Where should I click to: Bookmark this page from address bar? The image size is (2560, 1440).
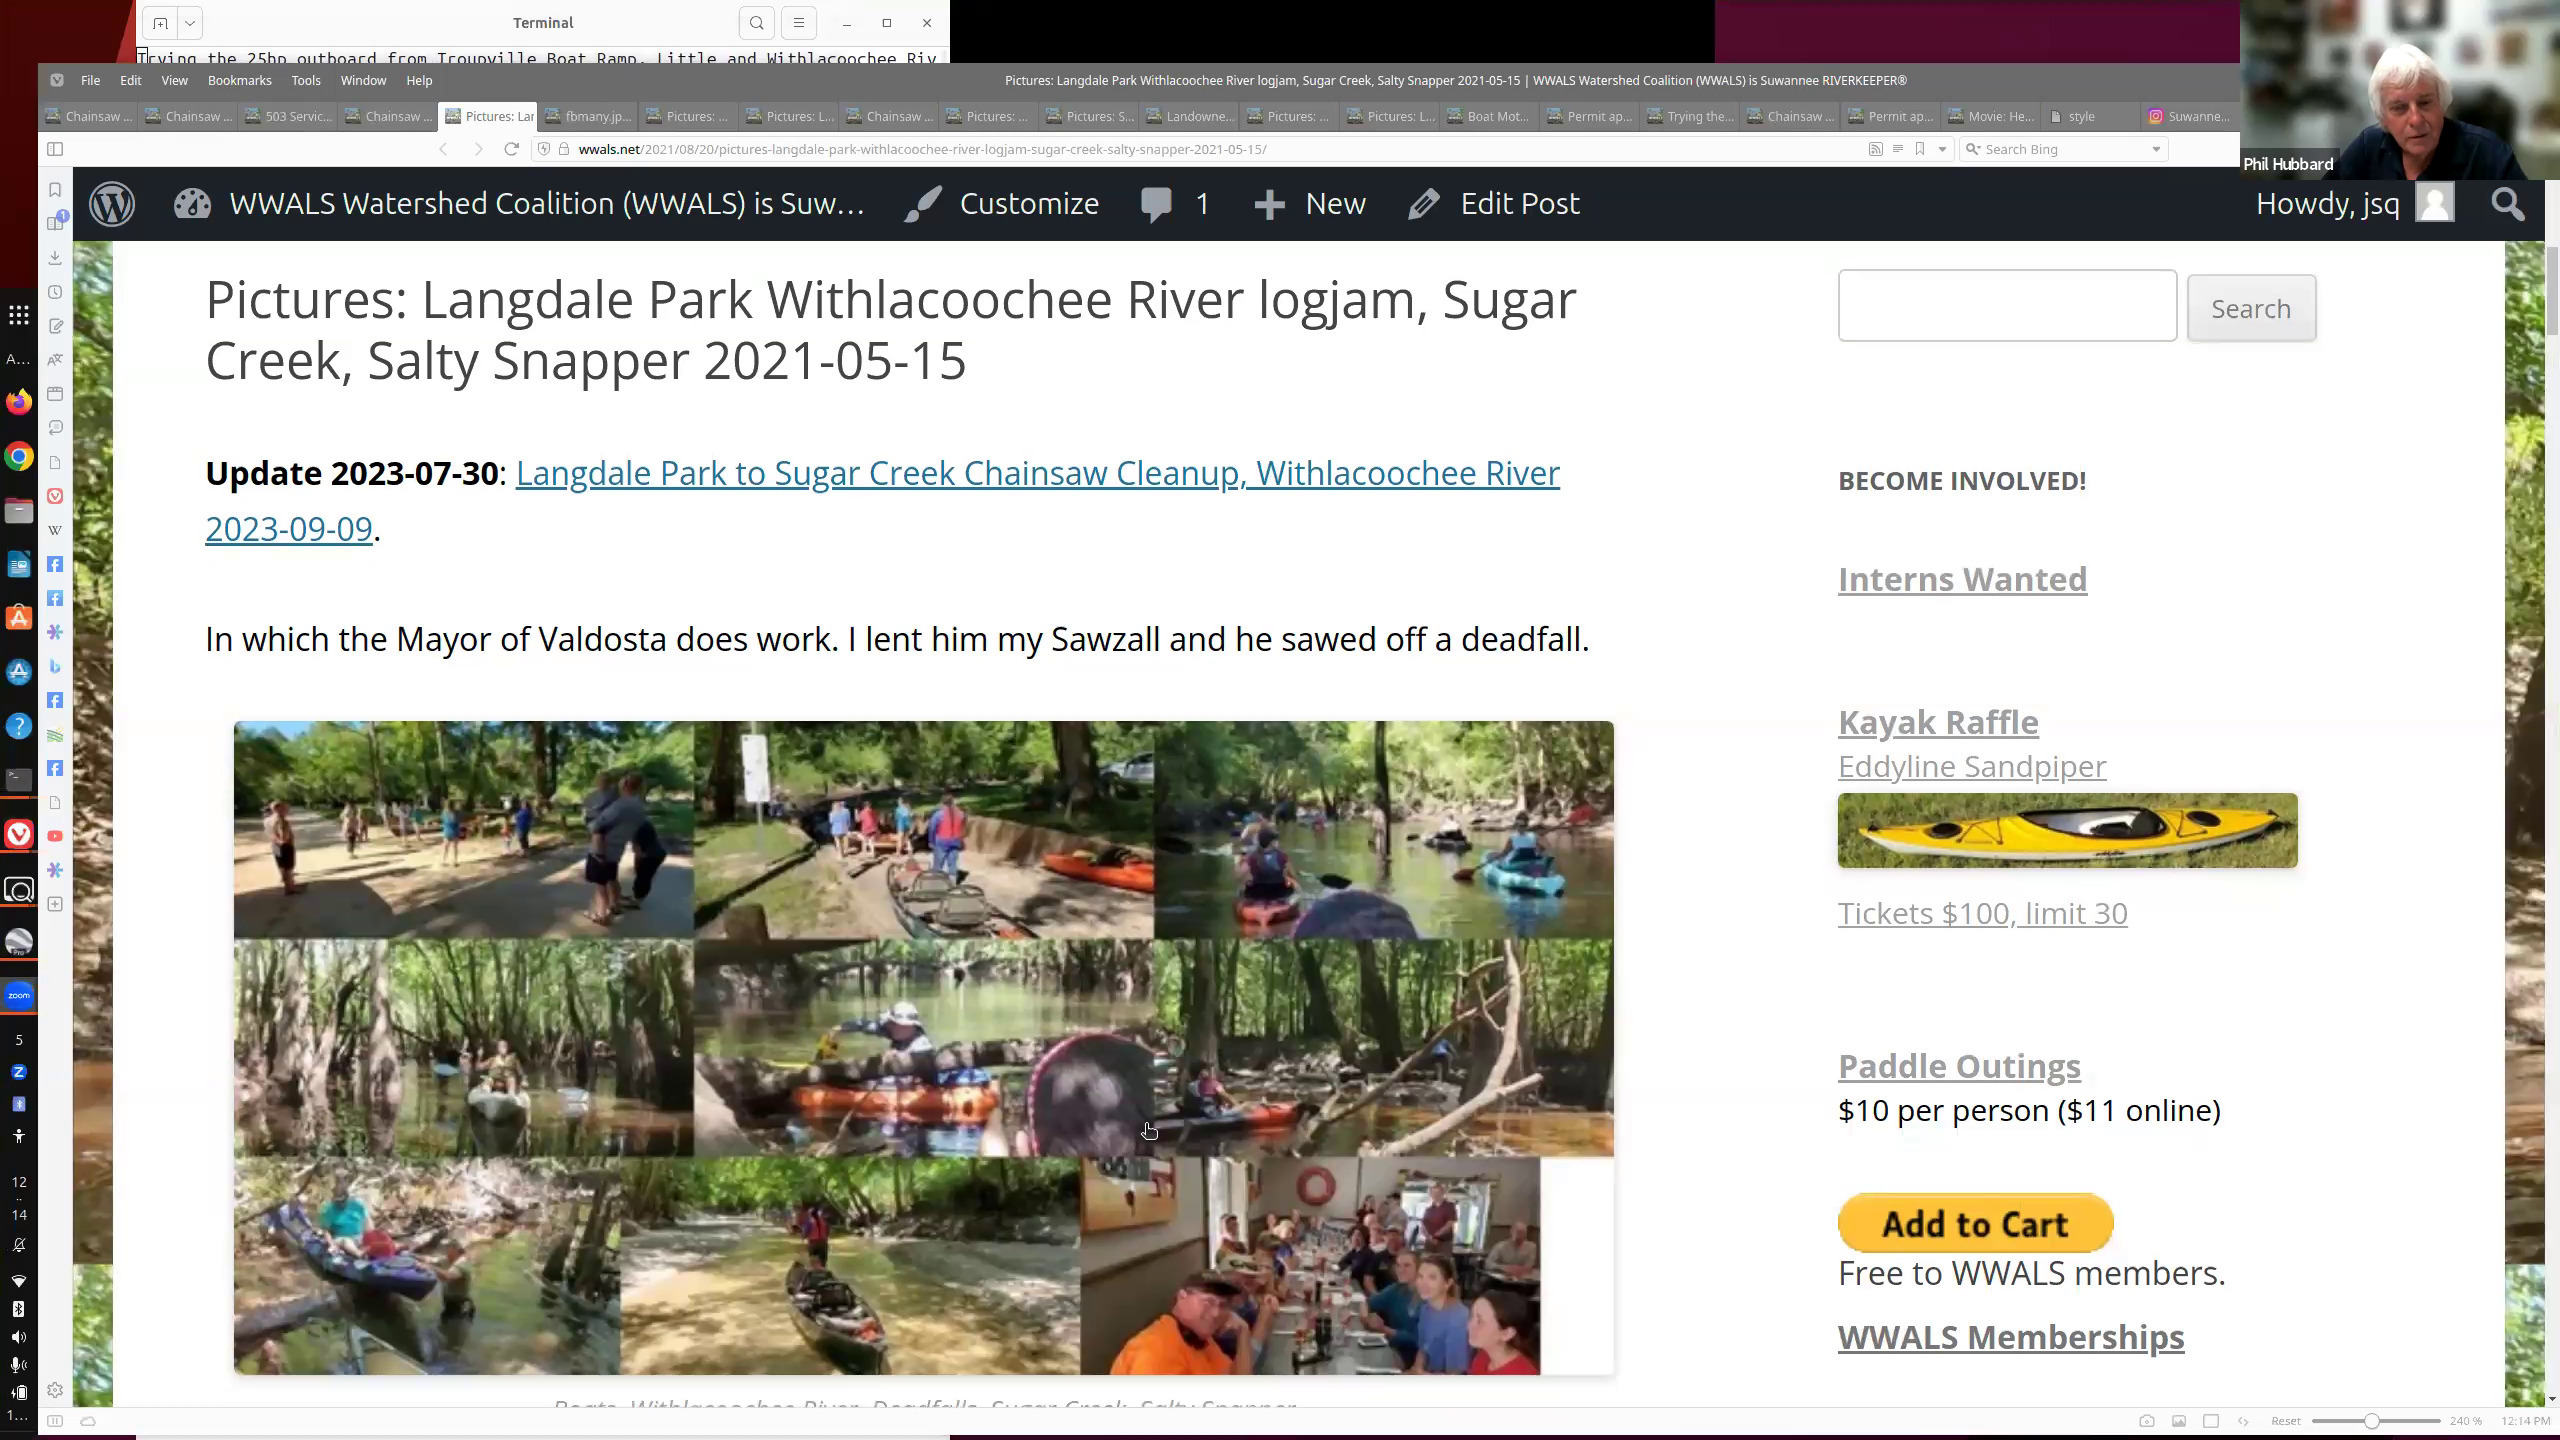pyautogui.click(x=1920, y=149)
